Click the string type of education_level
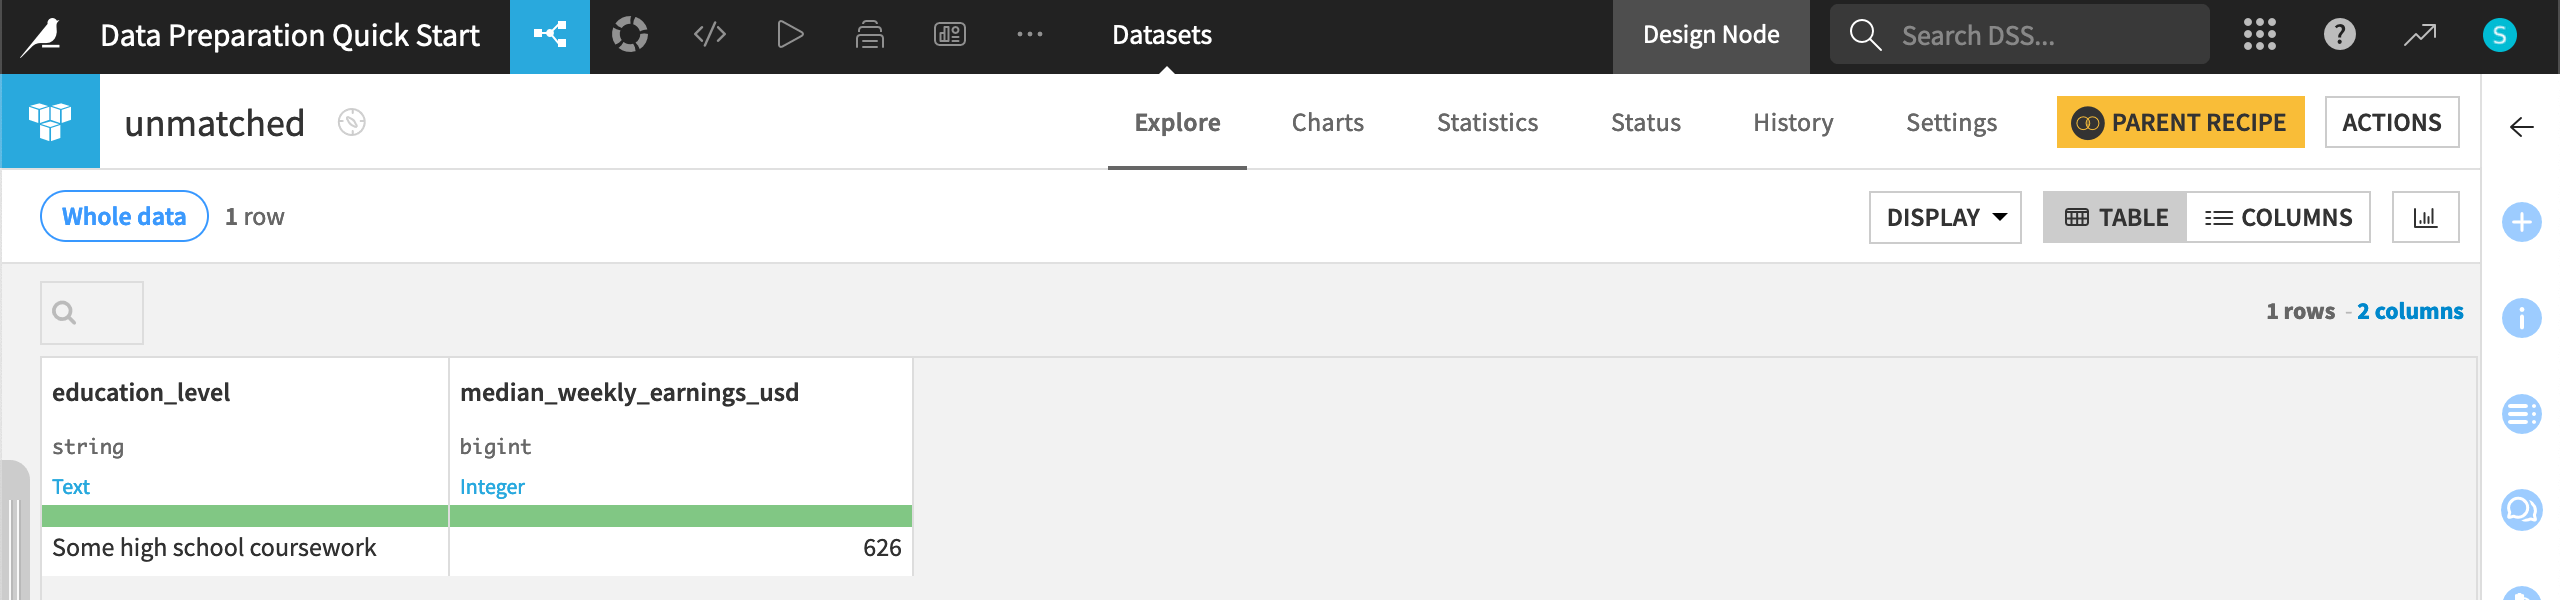Viewport: 2560px width, 600px height. coord(88,446)
